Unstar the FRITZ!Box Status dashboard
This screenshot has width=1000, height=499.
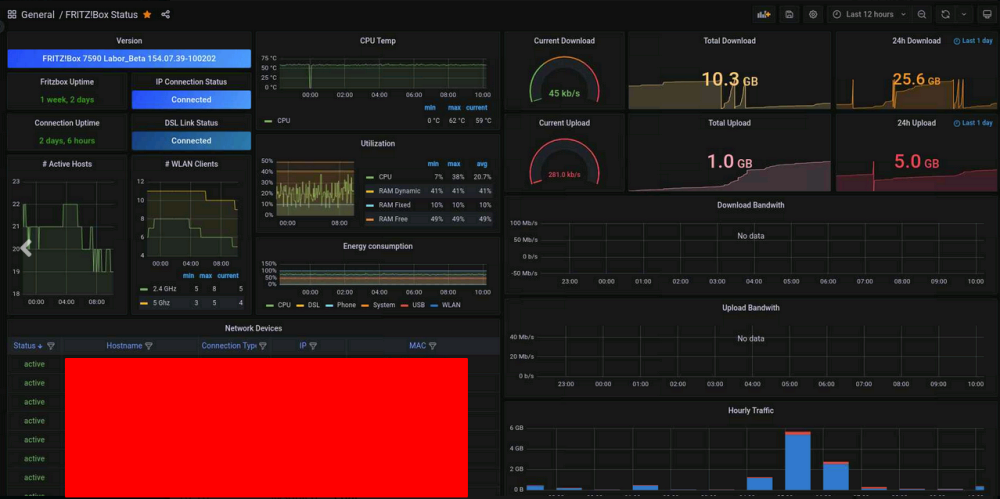pyautogui.click(x=147, y=14)
